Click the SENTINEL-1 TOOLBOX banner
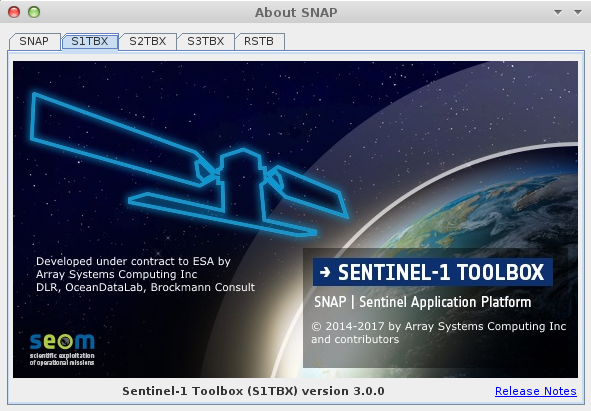 click(433, 272)
